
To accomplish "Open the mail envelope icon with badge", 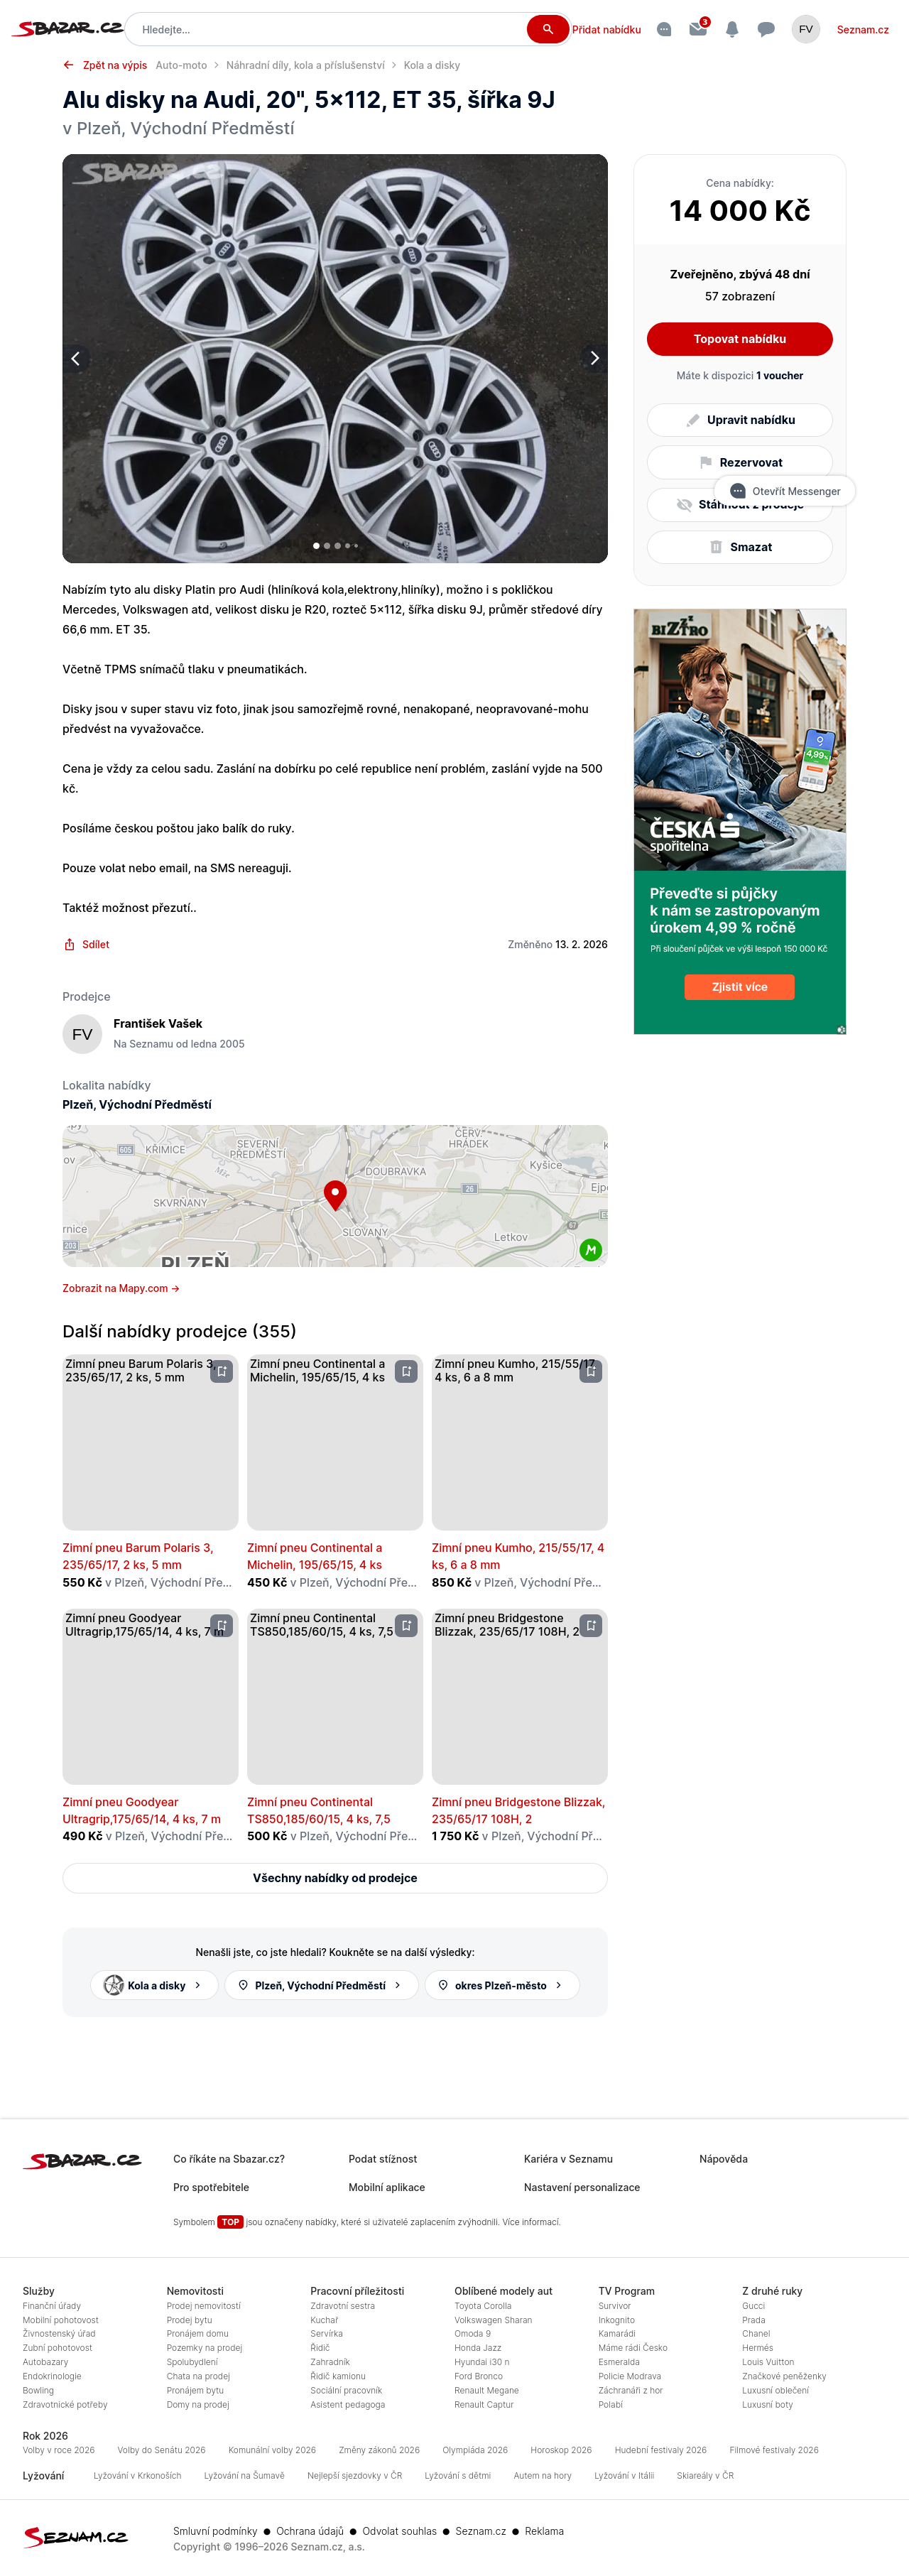I will click(698, 29).
